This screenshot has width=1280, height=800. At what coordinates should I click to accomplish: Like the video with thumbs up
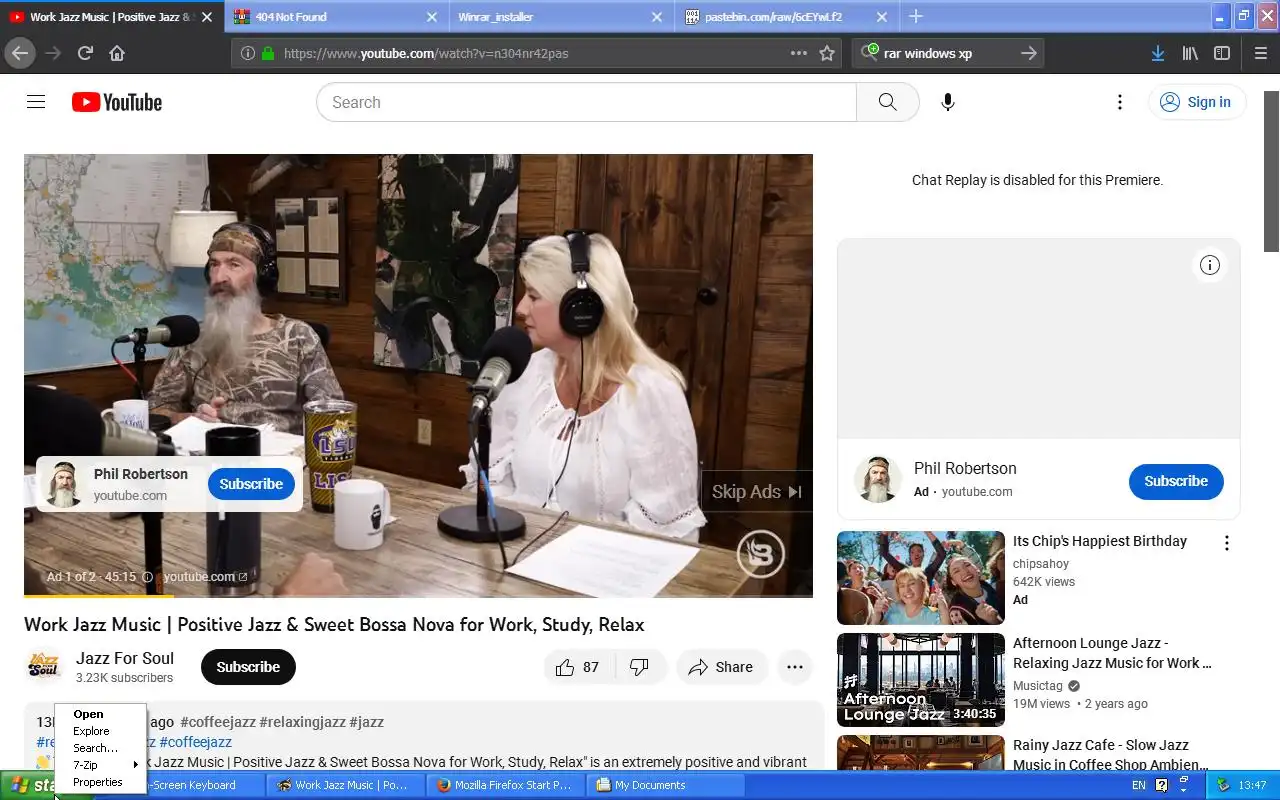coord(578,667)
